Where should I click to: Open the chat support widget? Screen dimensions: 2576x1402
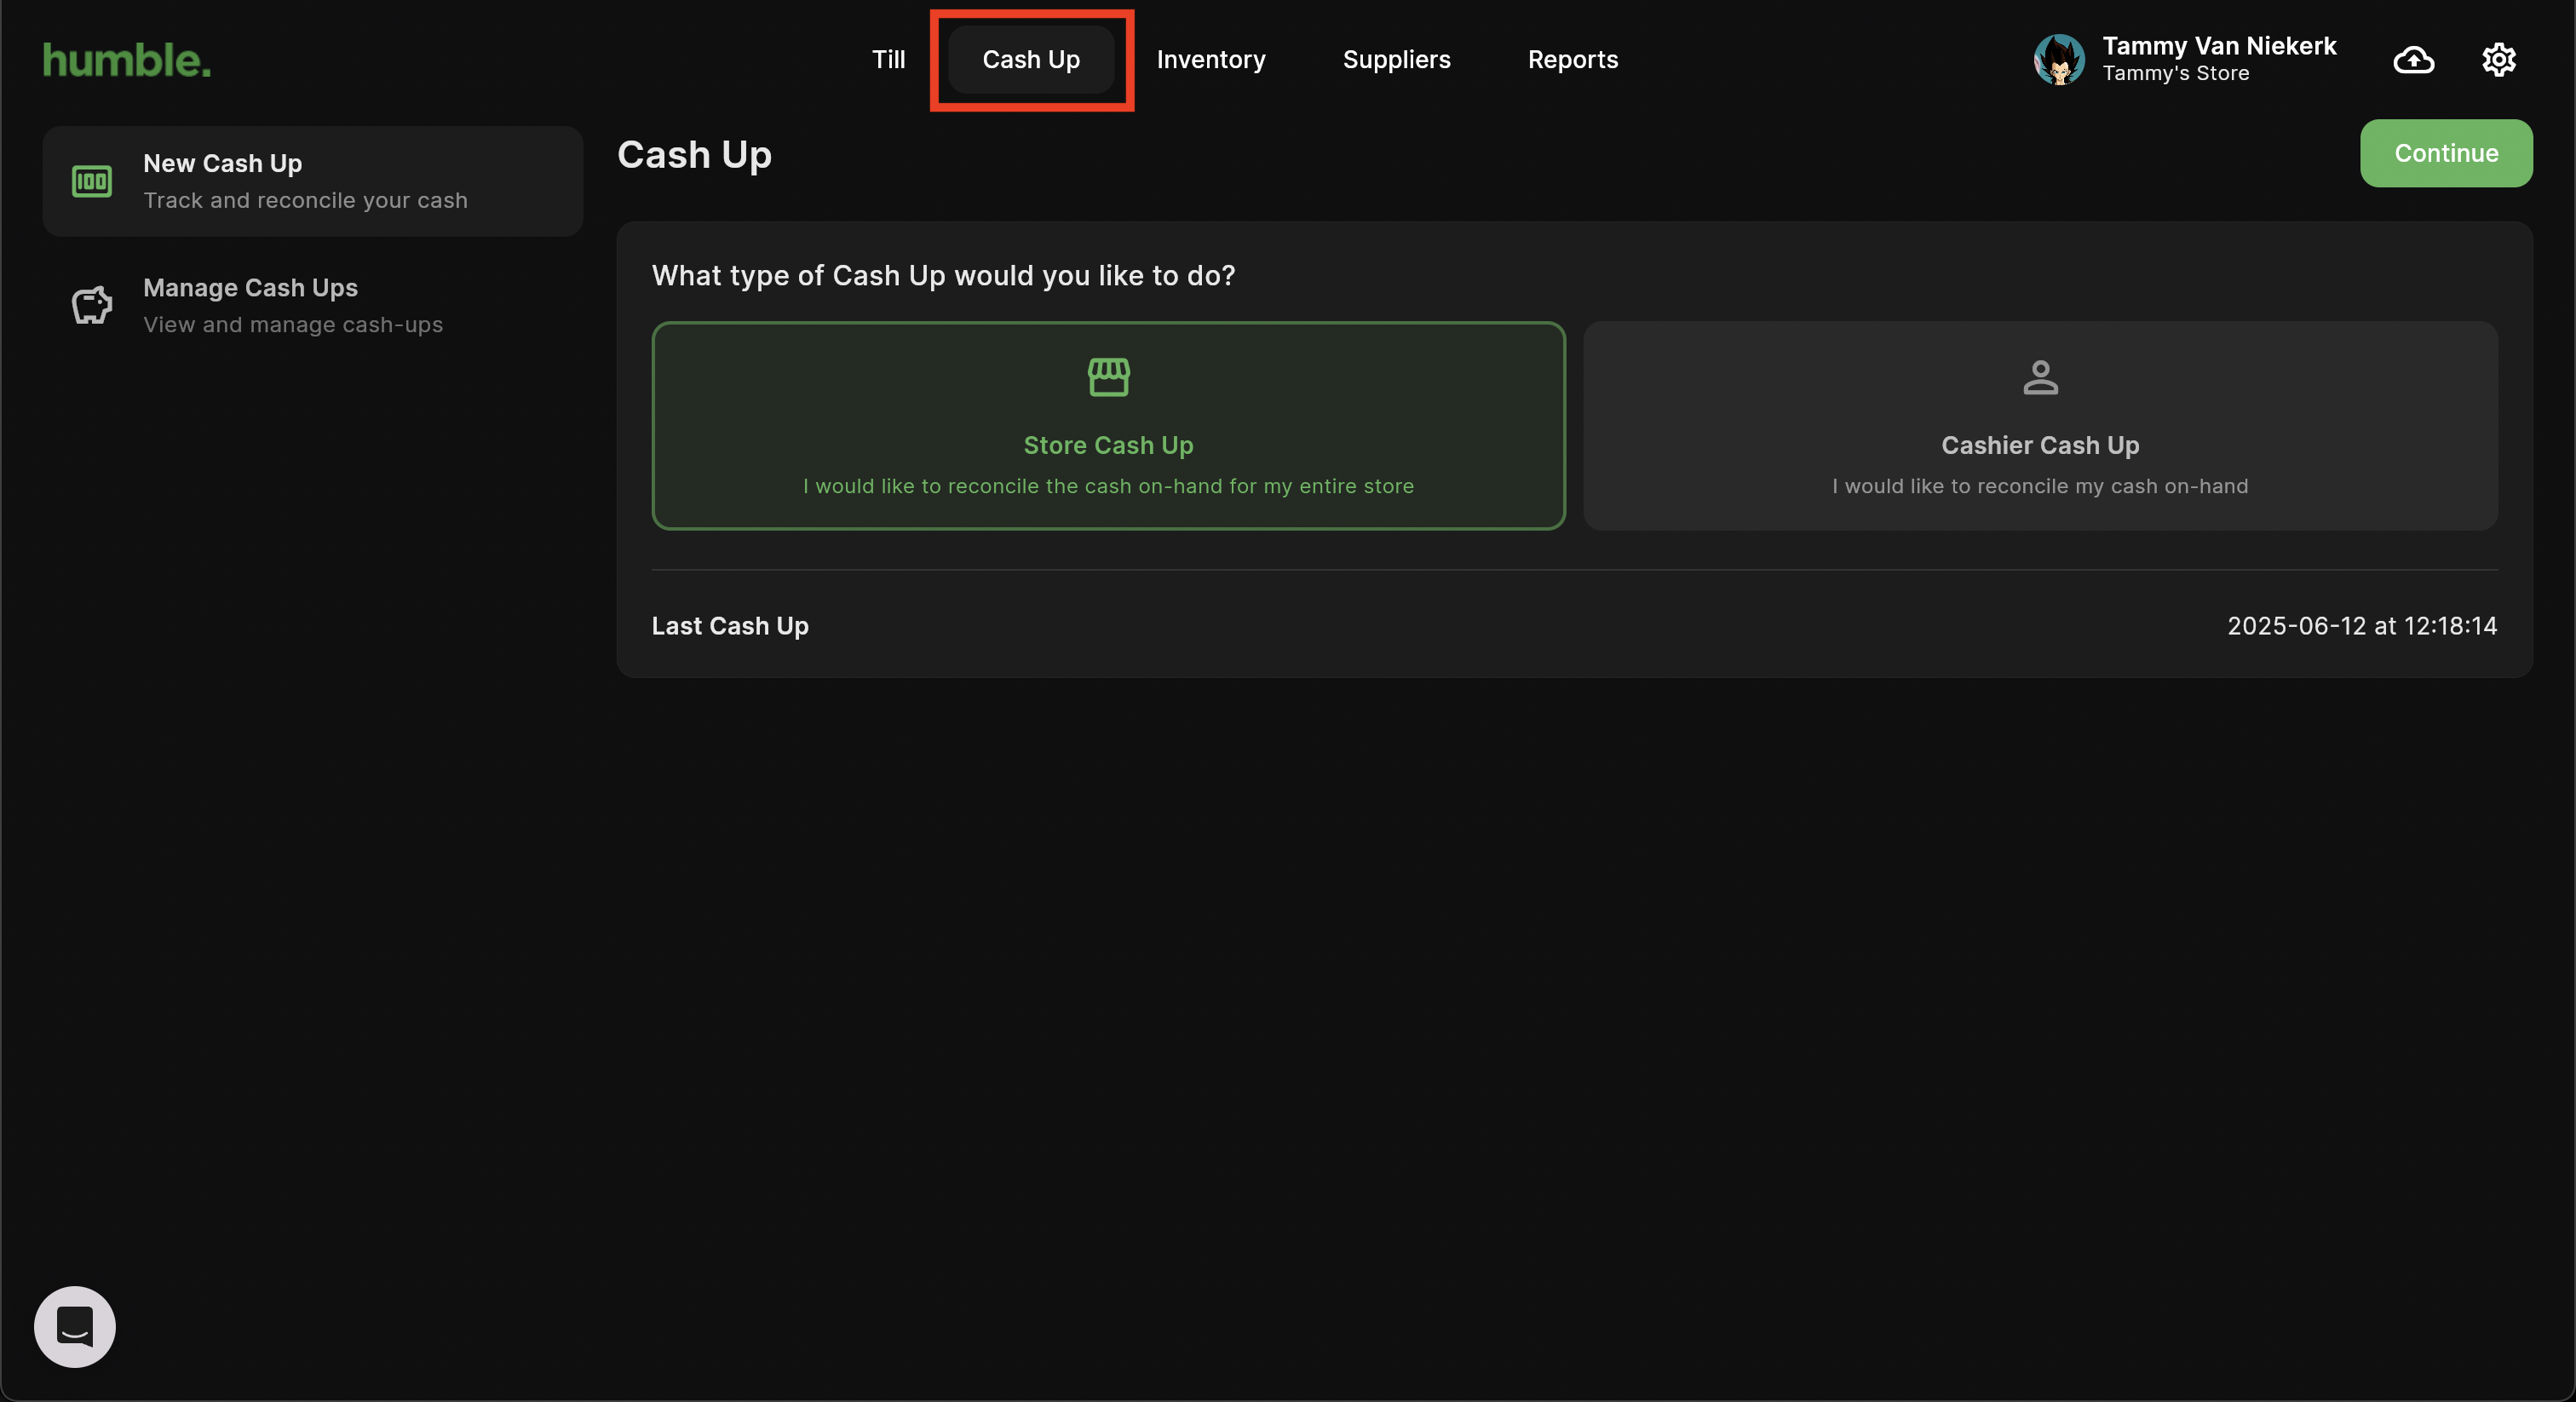point(75,1326)
